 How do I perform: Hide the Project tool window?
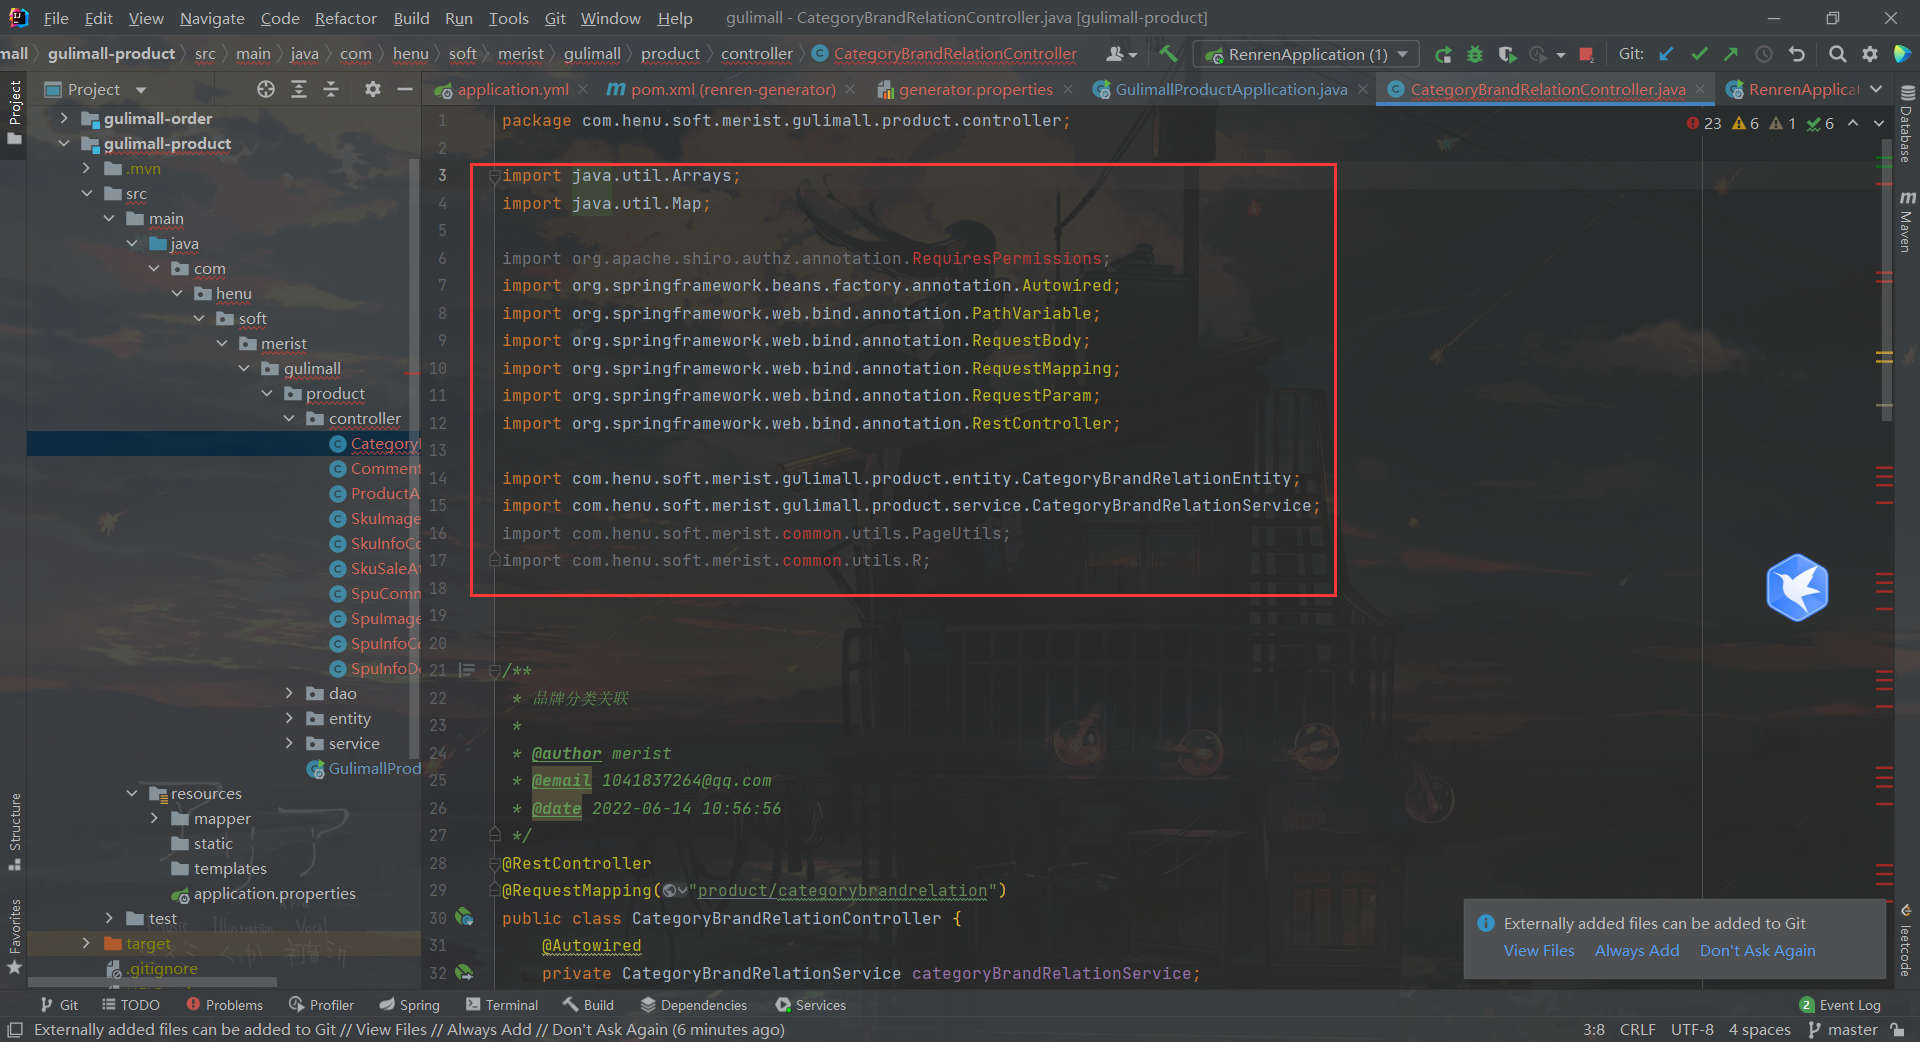[405, 89]
